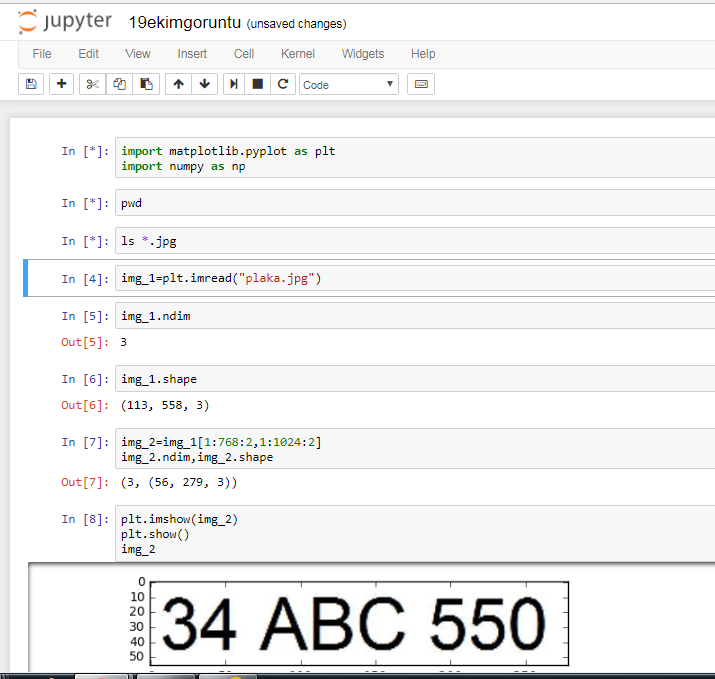
Task: Click the import matplotlib code cell
Action: [415, 158]
